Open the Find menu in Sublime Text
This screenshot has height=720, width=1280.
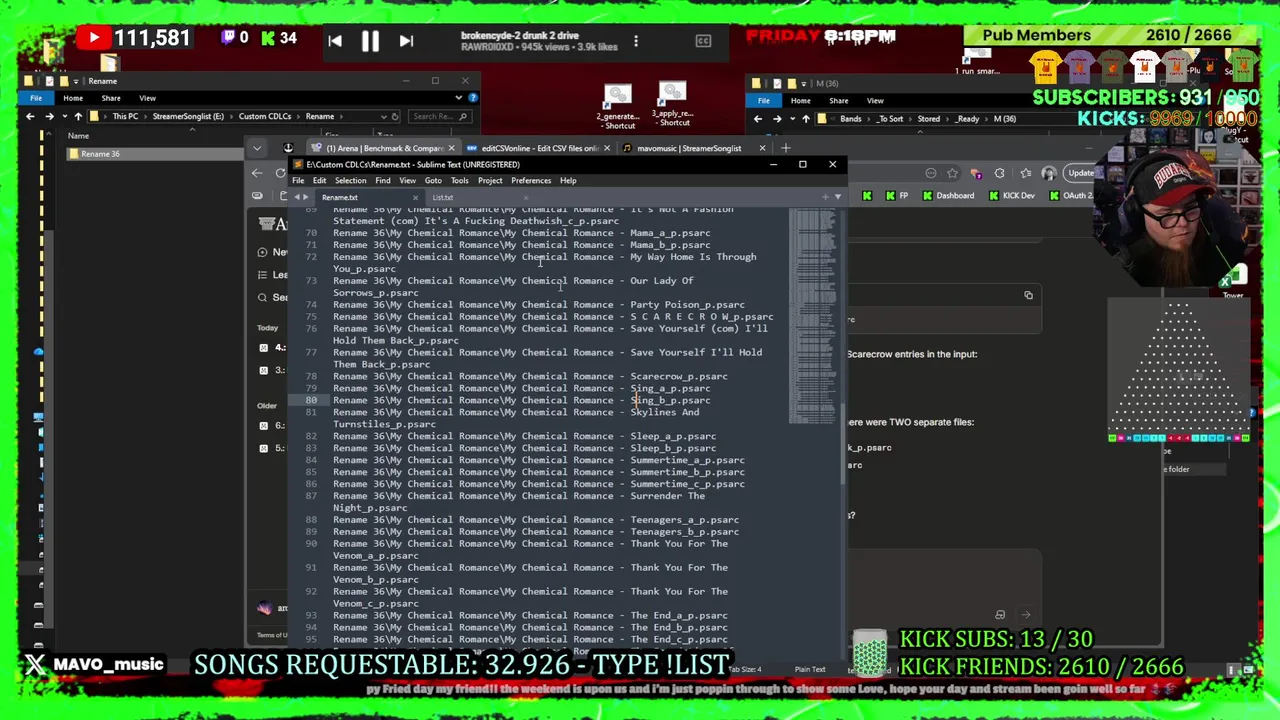pyautogui.click(x=382, y=181)
